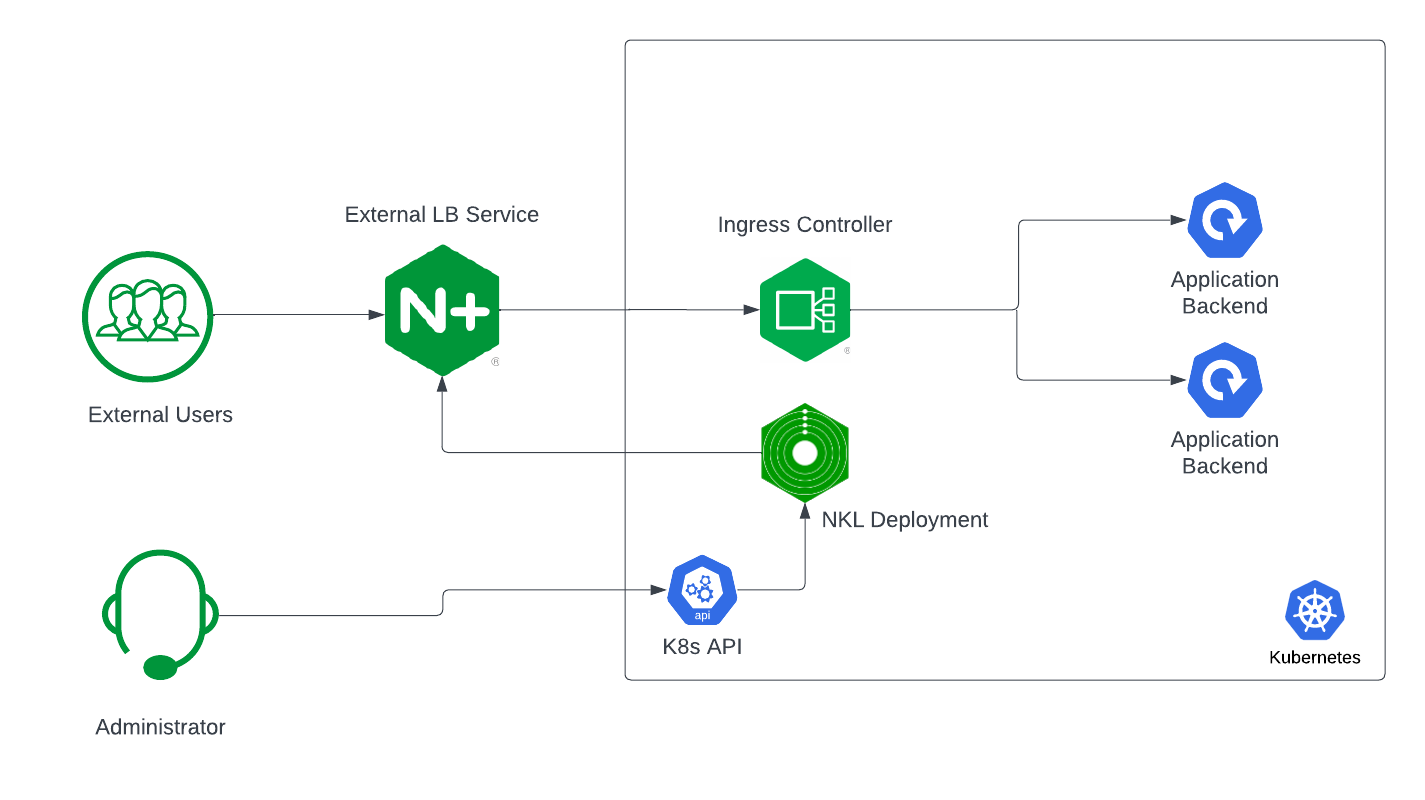Viewport: 1425px width, 800px height.
Task: Select the Administrator text label
Action: click(x=160, y=727)
